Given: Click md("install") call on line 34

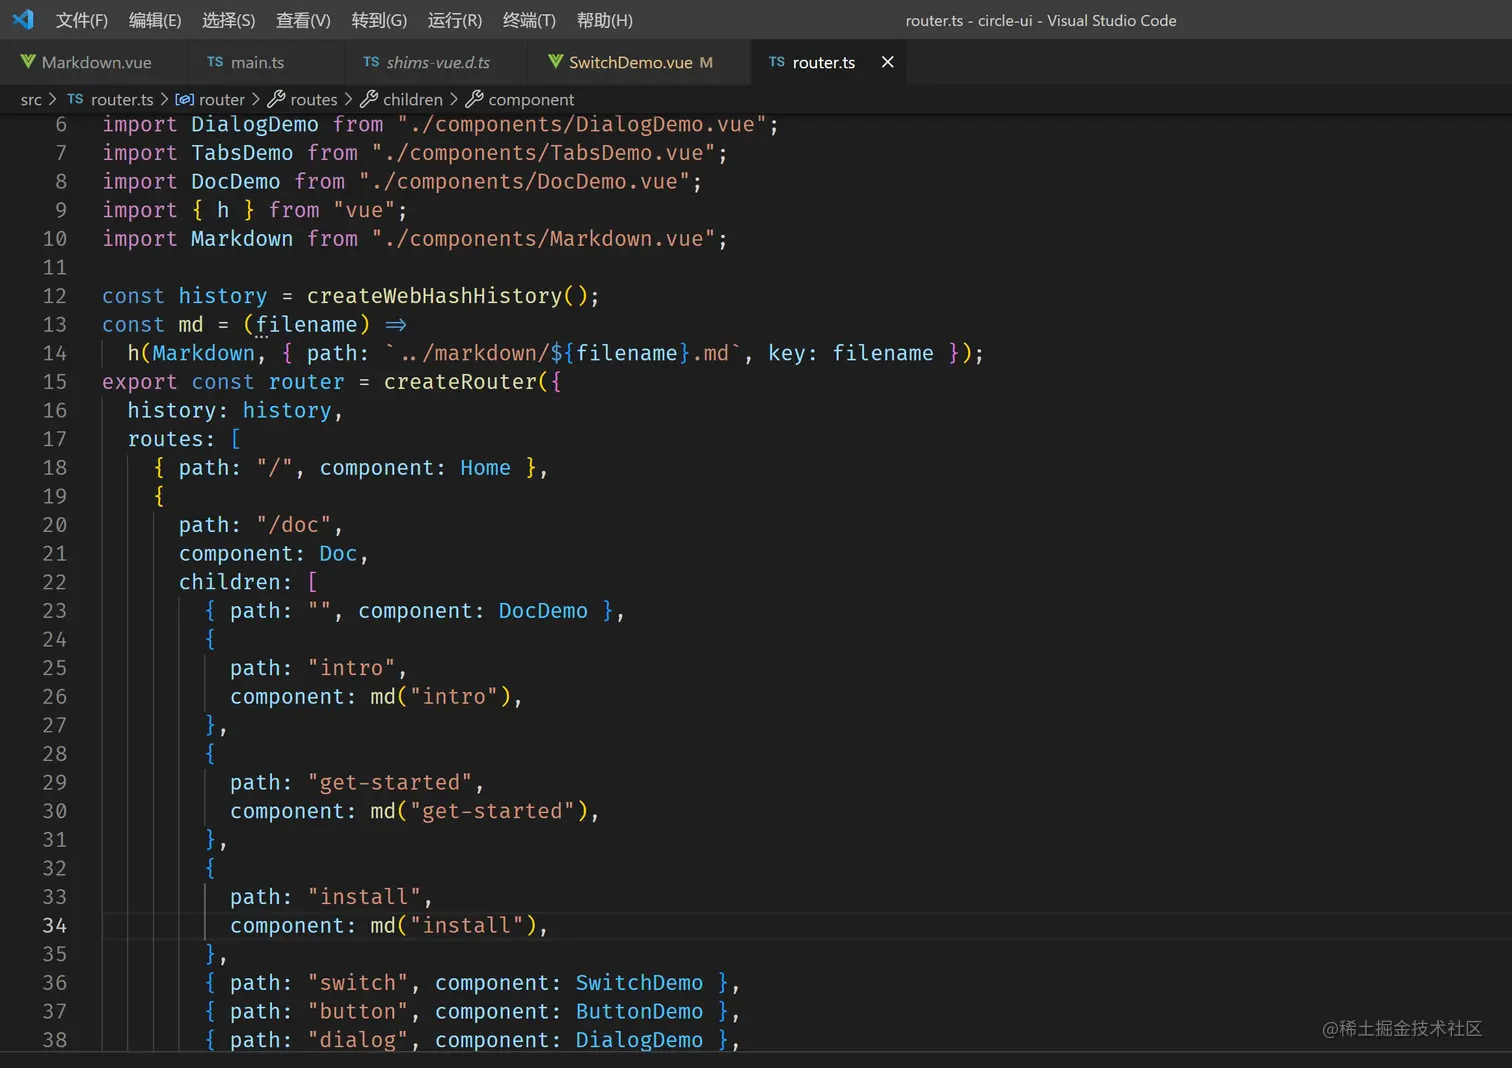Looking at the screenshot, I should (x=453, y=926).
